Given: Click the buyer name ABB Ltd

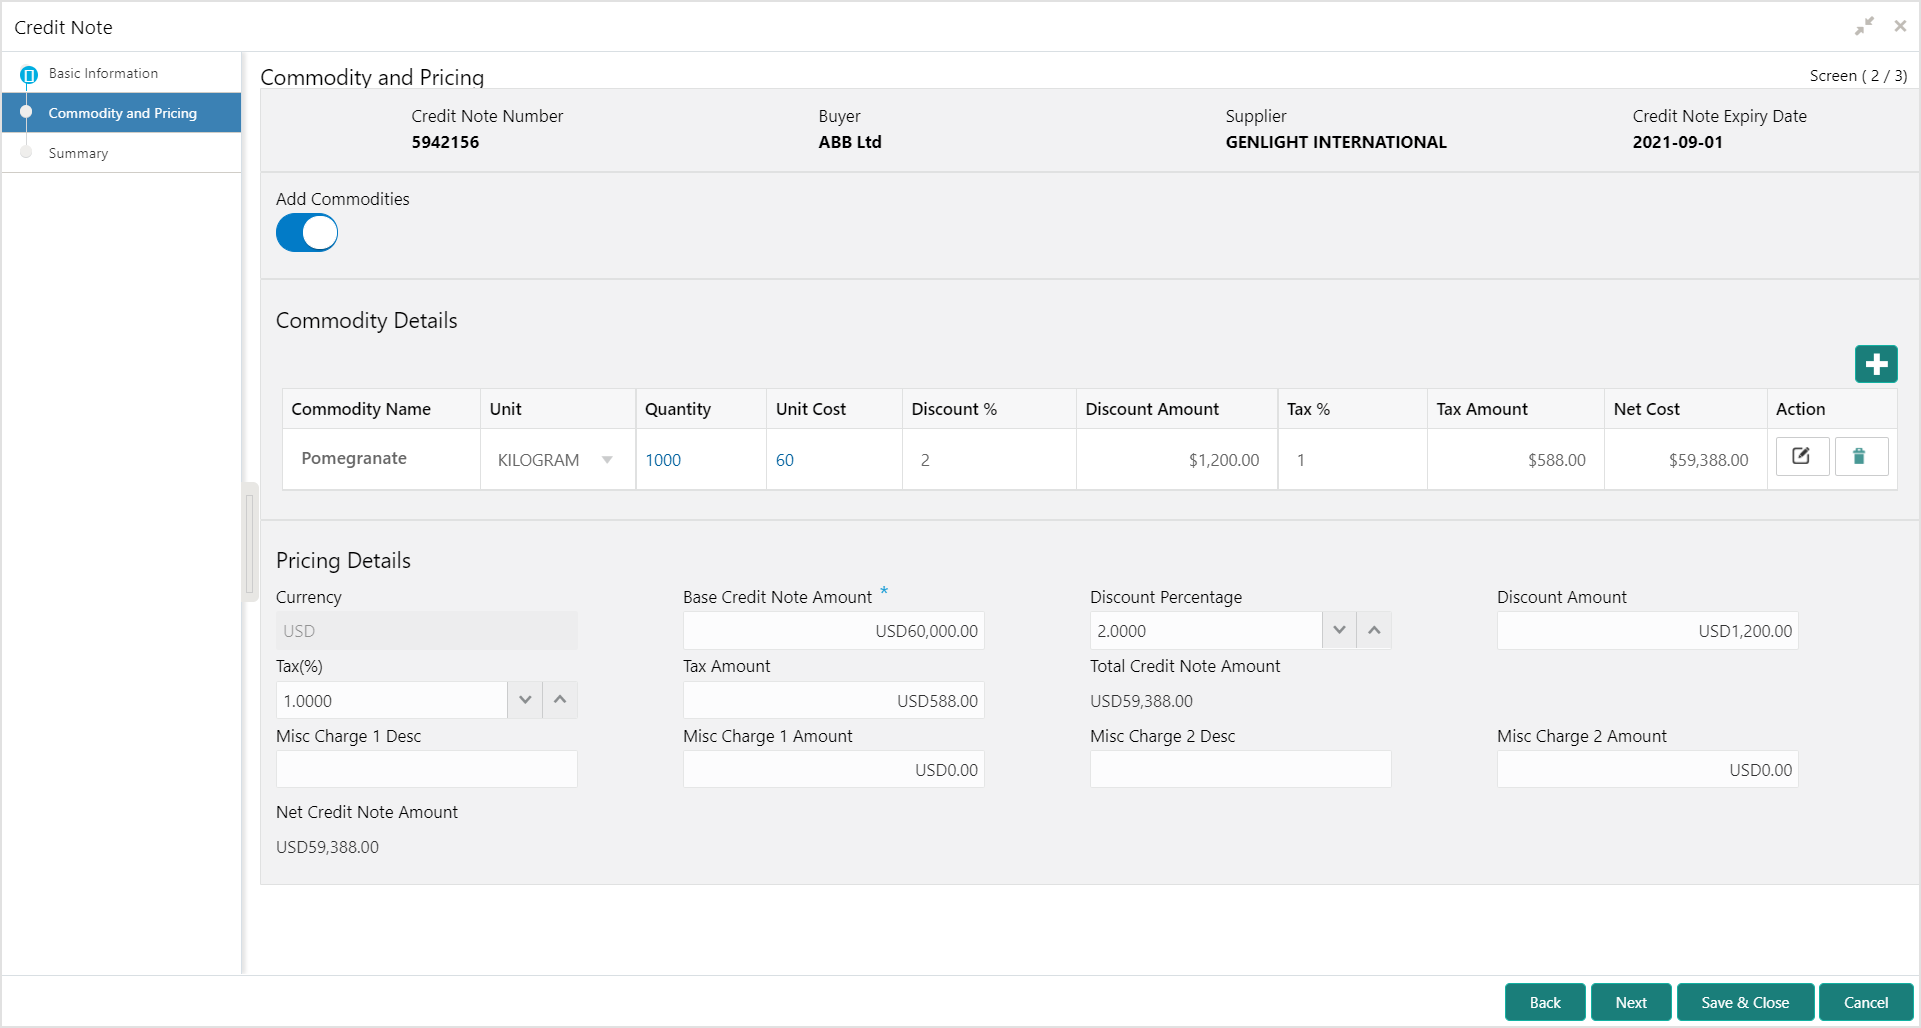Looking at the screenshot, I should [x=850, y=142].
